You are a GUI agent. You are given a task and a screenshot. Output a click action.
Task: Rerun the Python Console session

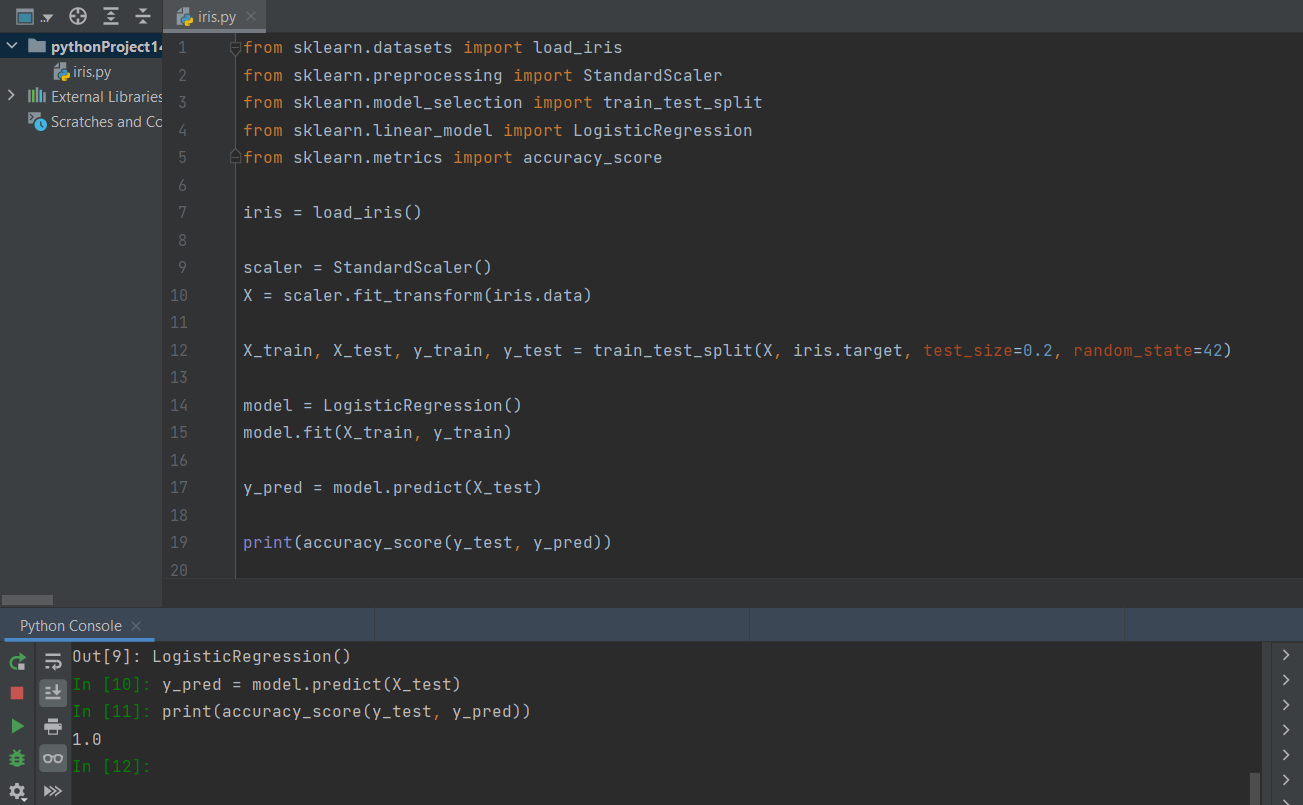pyautogui.click(x=16, y=661)
